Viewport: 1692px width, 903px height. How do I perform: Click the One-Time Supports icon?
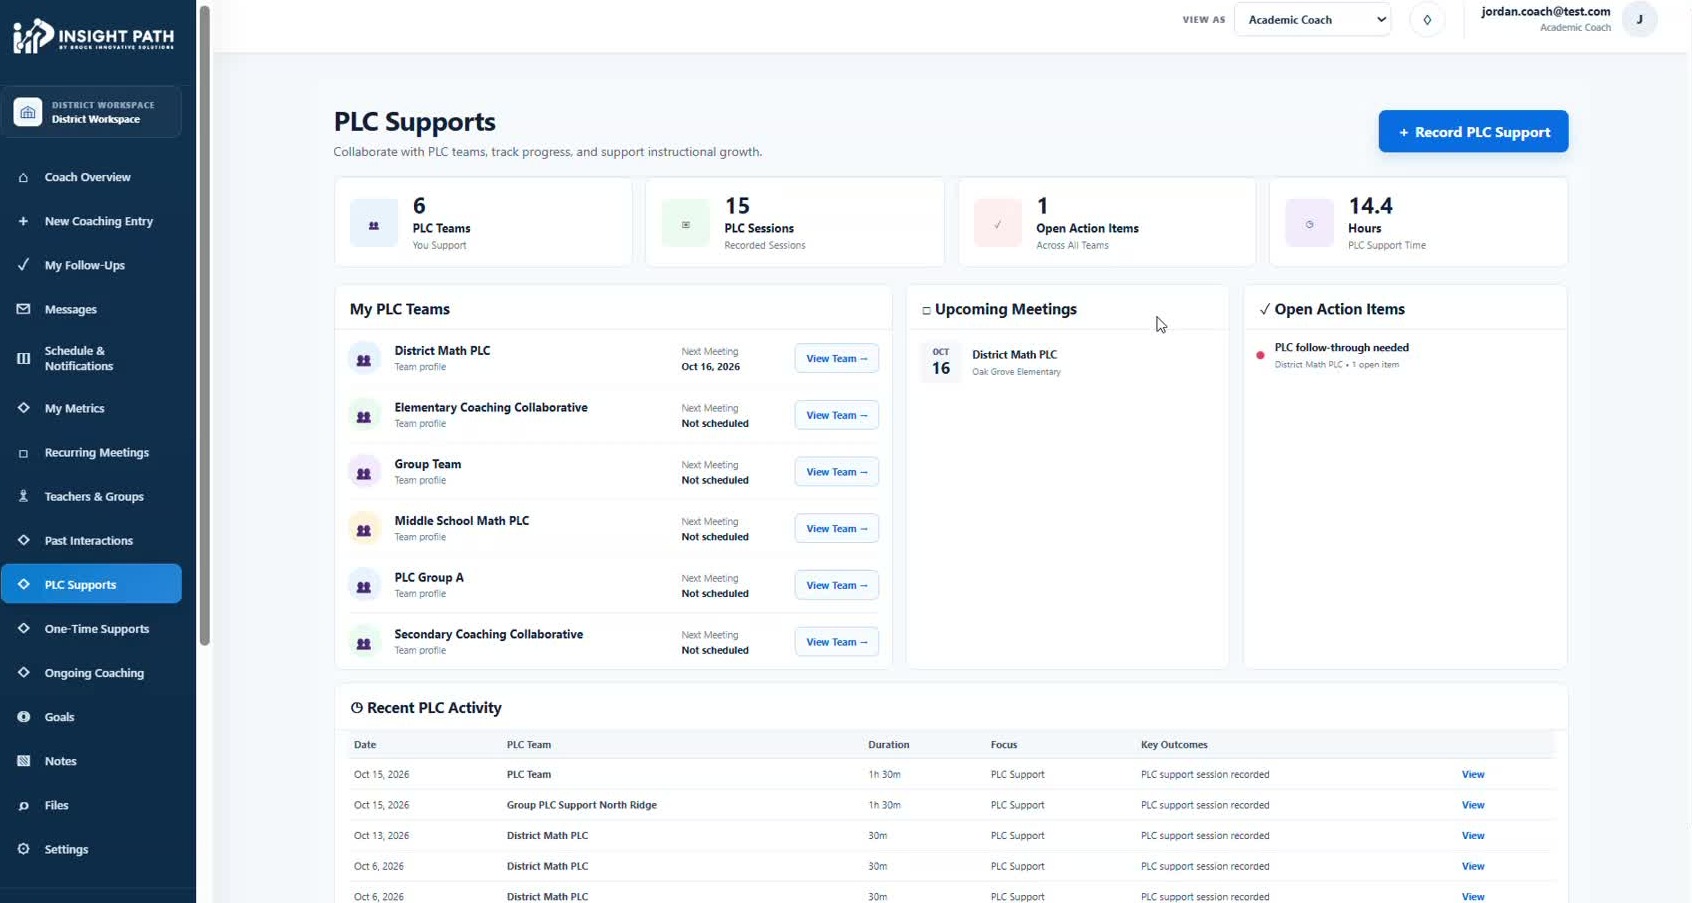click(x=23, y=629)
